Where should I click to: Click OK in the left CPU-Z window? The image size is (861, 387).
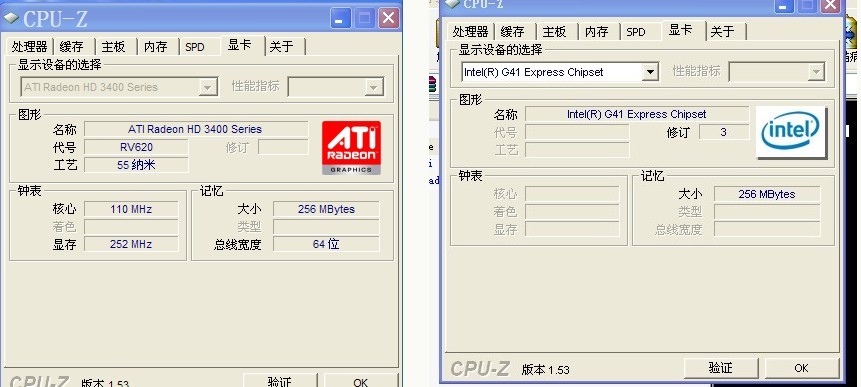(x=360, y=381)
